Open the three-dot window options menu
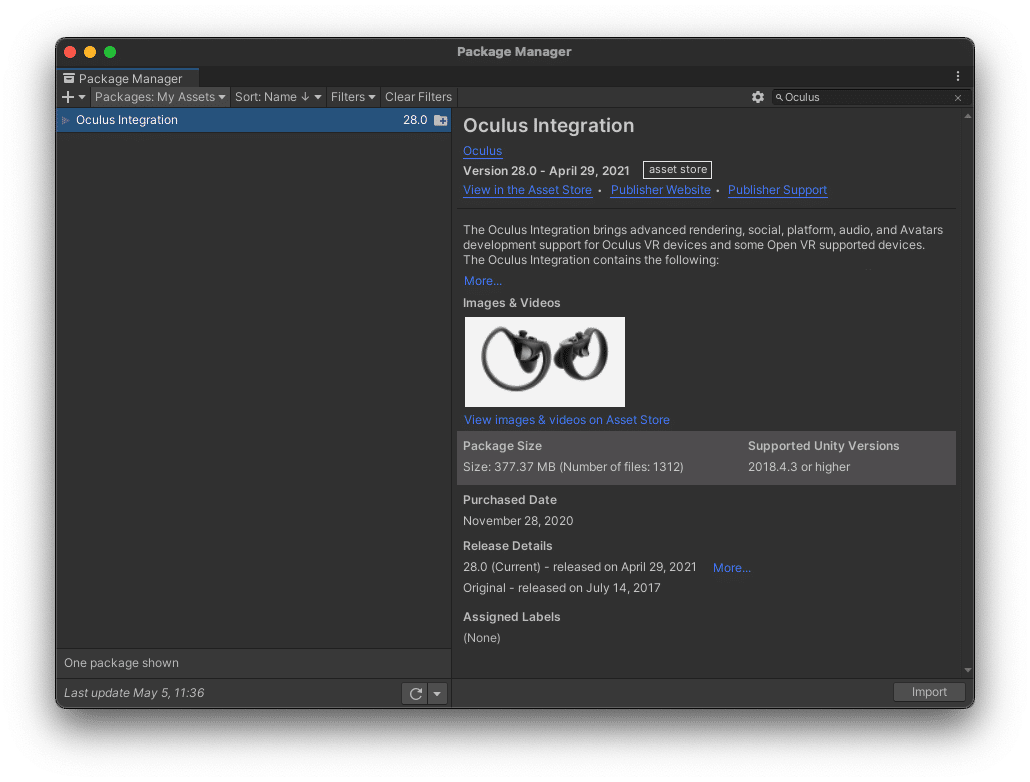1030x782 pixels. 958,77
